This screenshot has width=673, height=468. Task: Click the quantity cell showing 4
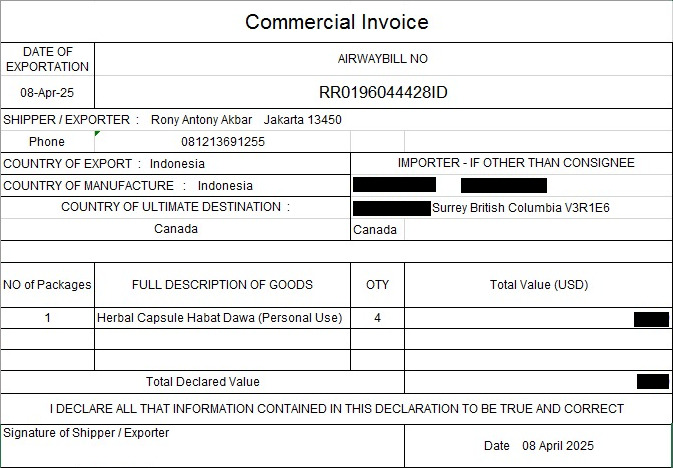coord(377,318)
